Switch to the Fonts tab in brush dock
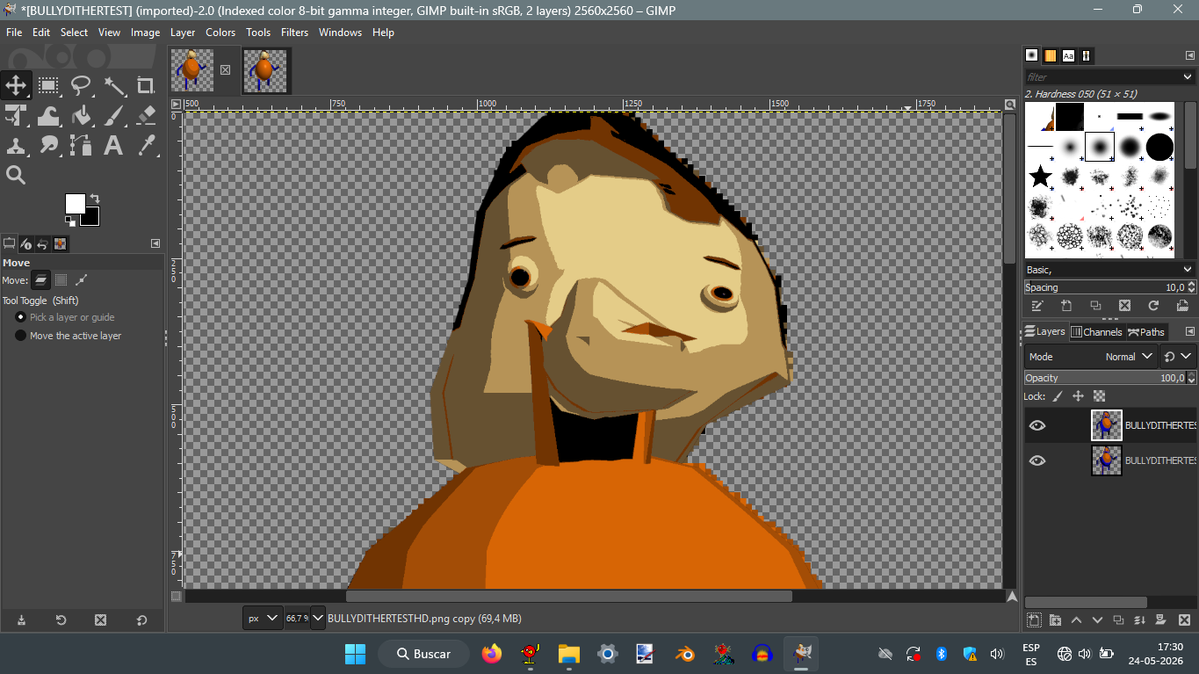Viewport: 1199px width, 674px height. 1068,55
